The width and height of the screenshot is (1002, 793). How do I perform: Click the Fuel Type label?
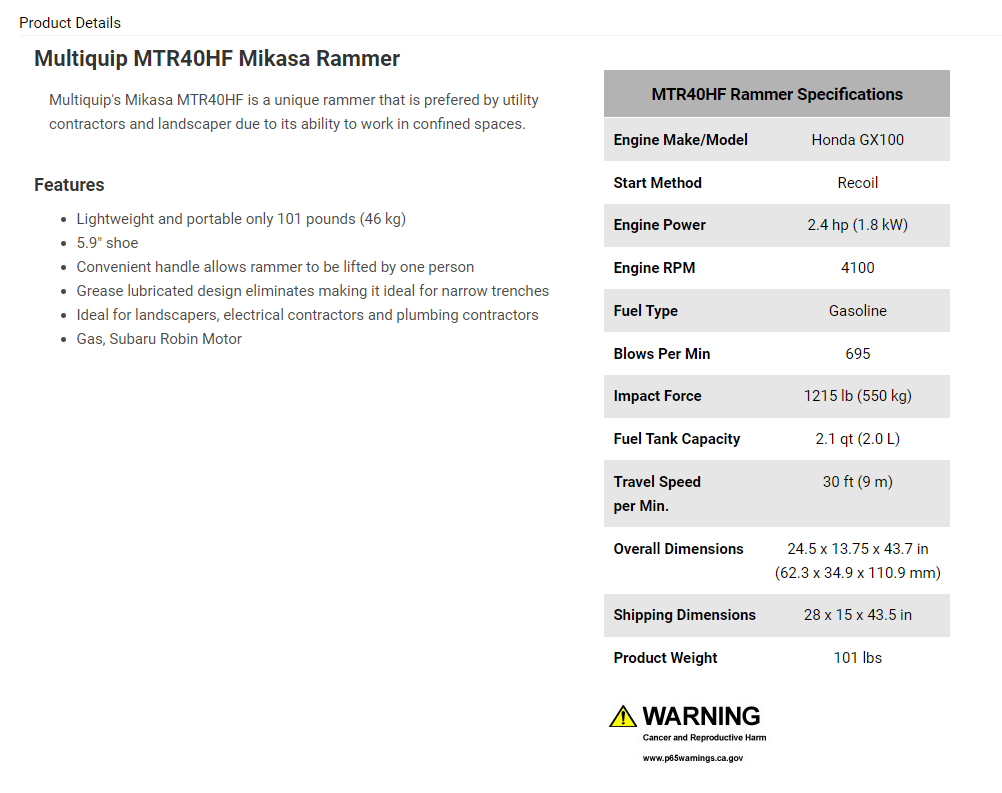point(645,311)
